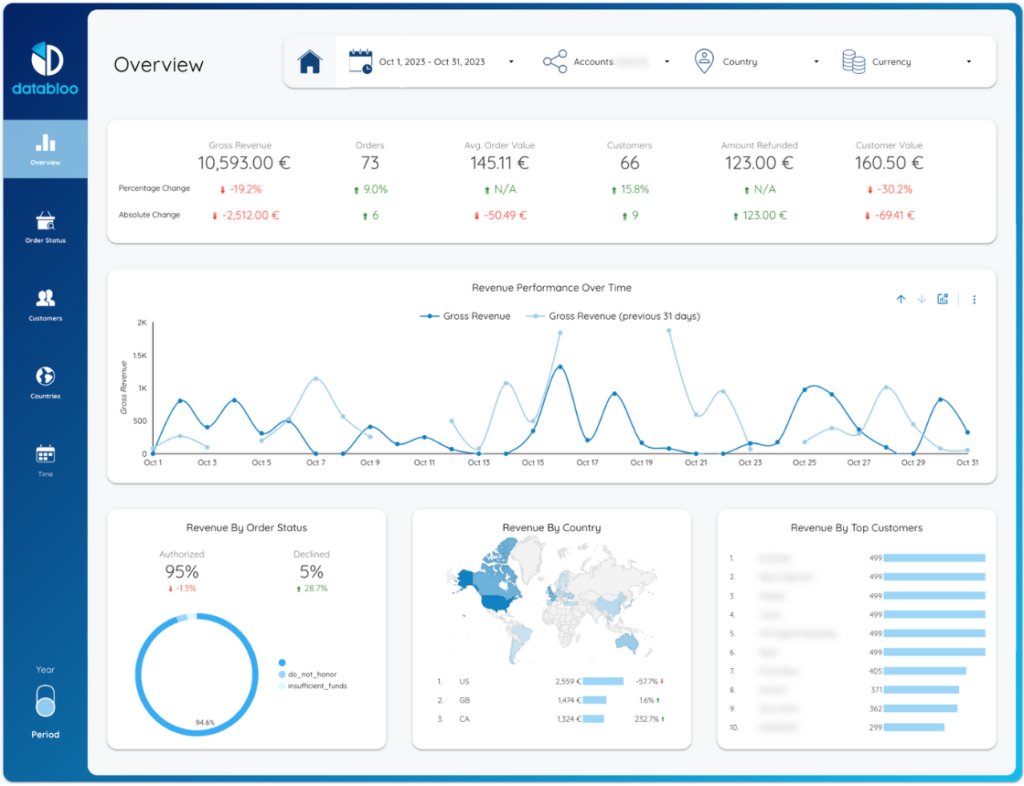
Task: Open the date range dropdown
Action: tap(511, 61)
